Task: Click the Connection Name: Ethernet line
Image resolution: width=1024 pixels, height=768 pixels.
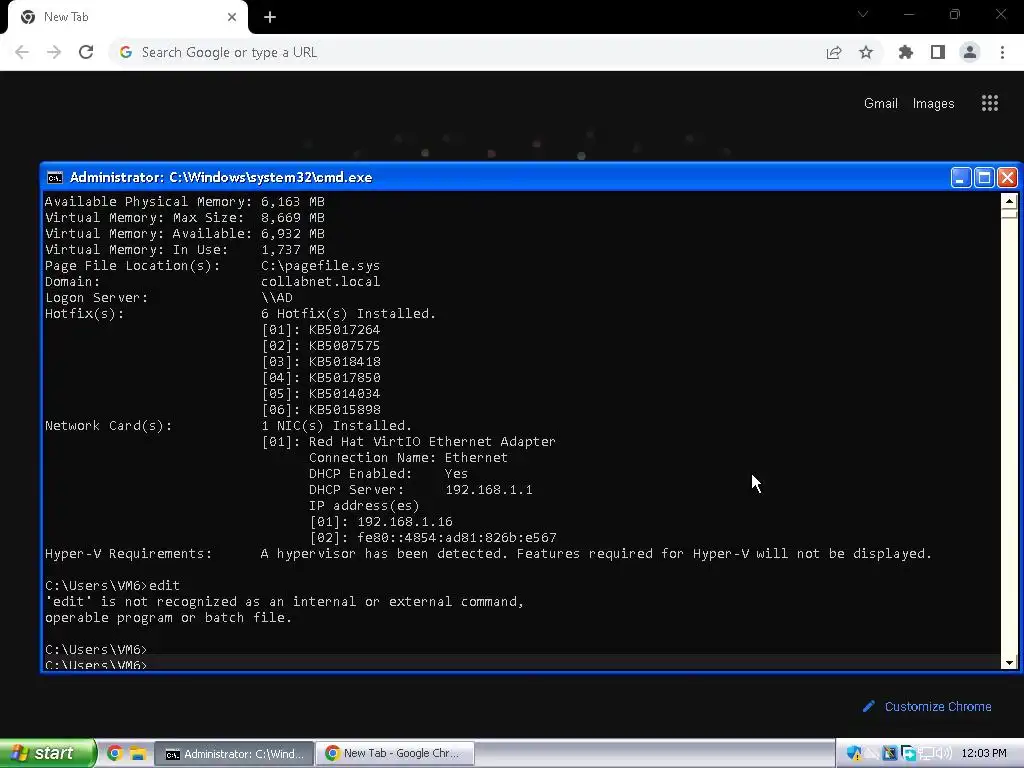Action: [408, 458]
